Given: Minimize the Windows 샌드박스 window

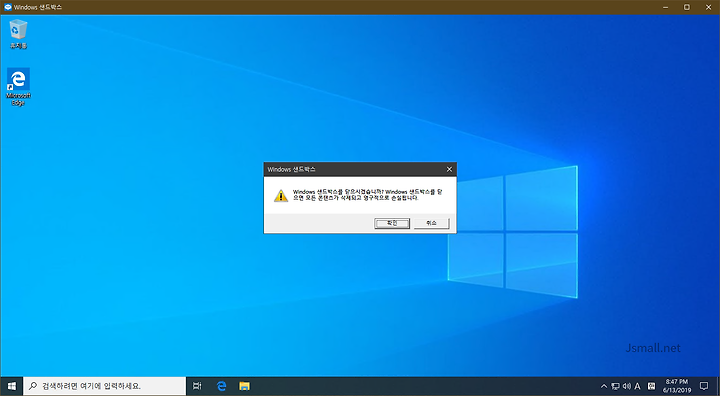Looking at the screenshot, I should click(665, 7).
